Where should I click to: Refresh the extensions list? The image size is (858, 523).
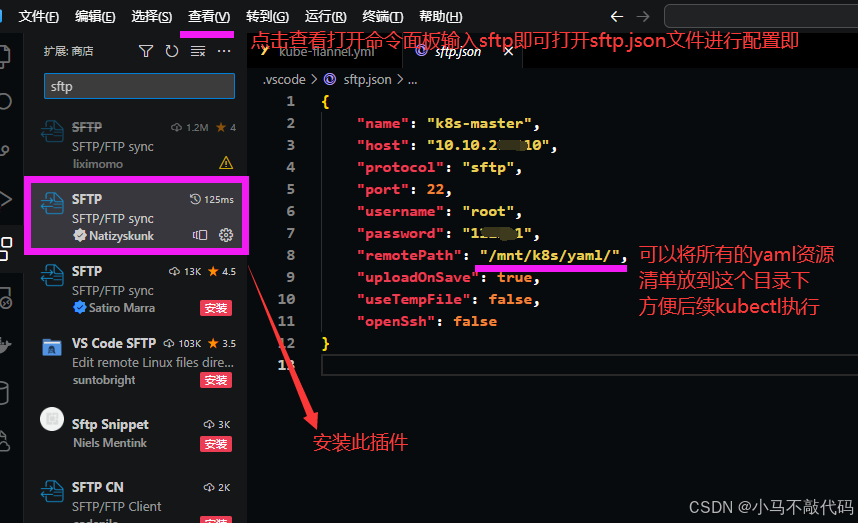click(172, 51)
